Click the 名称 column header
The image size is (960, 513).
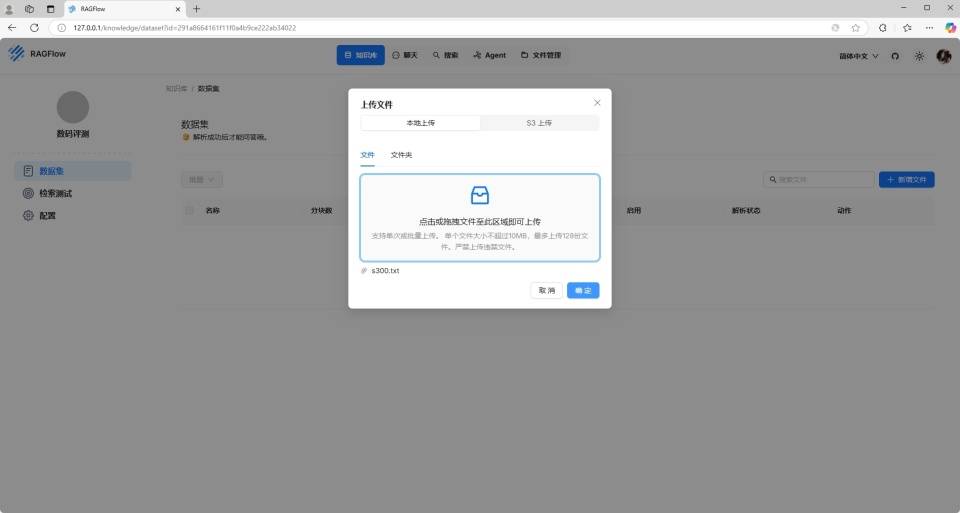click(212, 211)
